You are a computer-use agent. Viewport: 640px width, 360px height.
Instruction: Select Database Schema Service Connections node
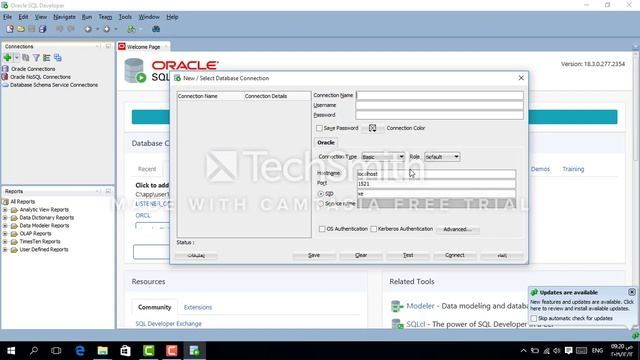[x=53, y=85]
